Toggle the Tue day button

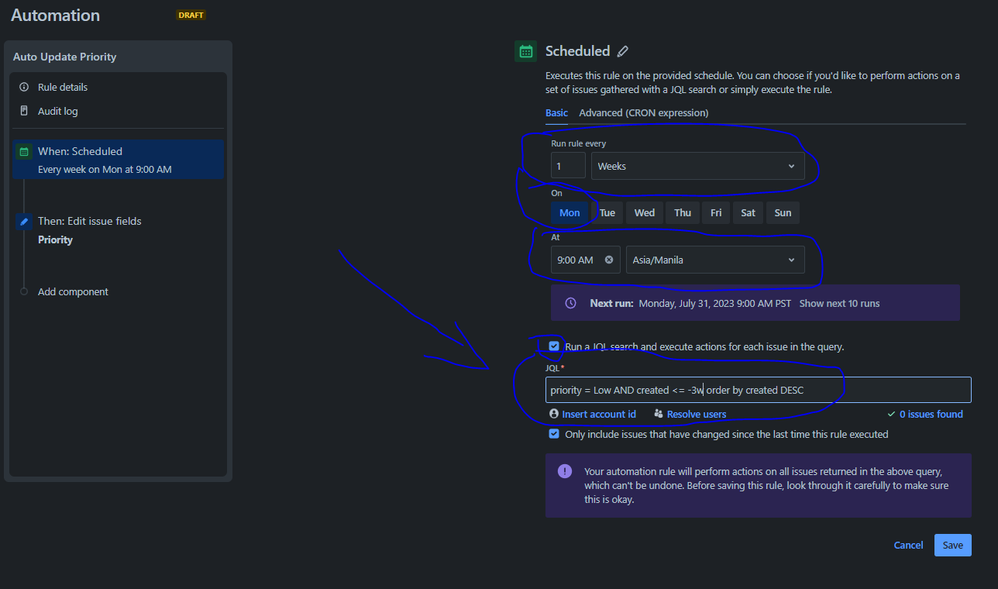(x=607, y=213)
